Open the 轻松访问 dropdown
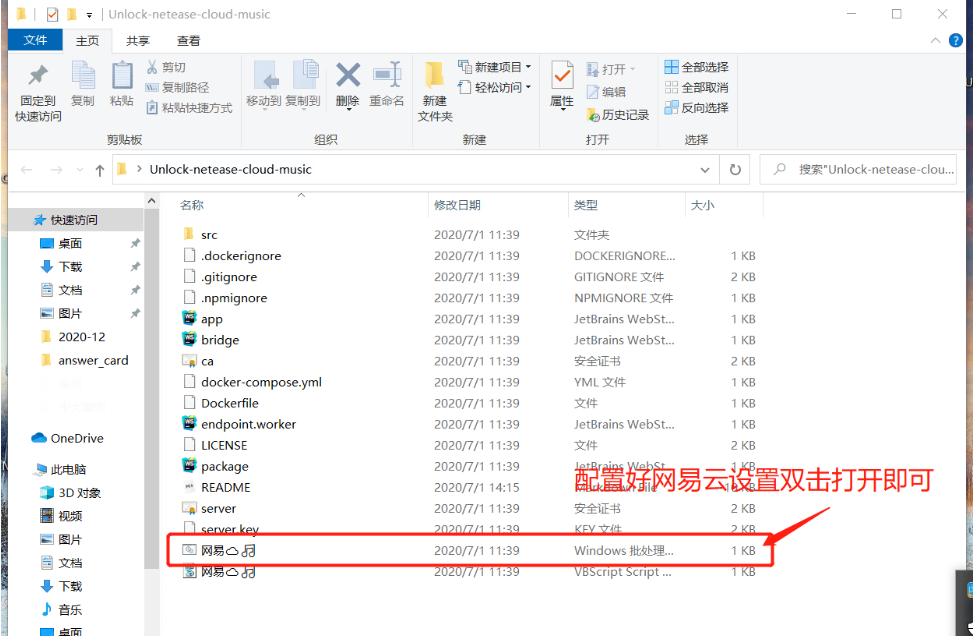 tap(495, 87)
